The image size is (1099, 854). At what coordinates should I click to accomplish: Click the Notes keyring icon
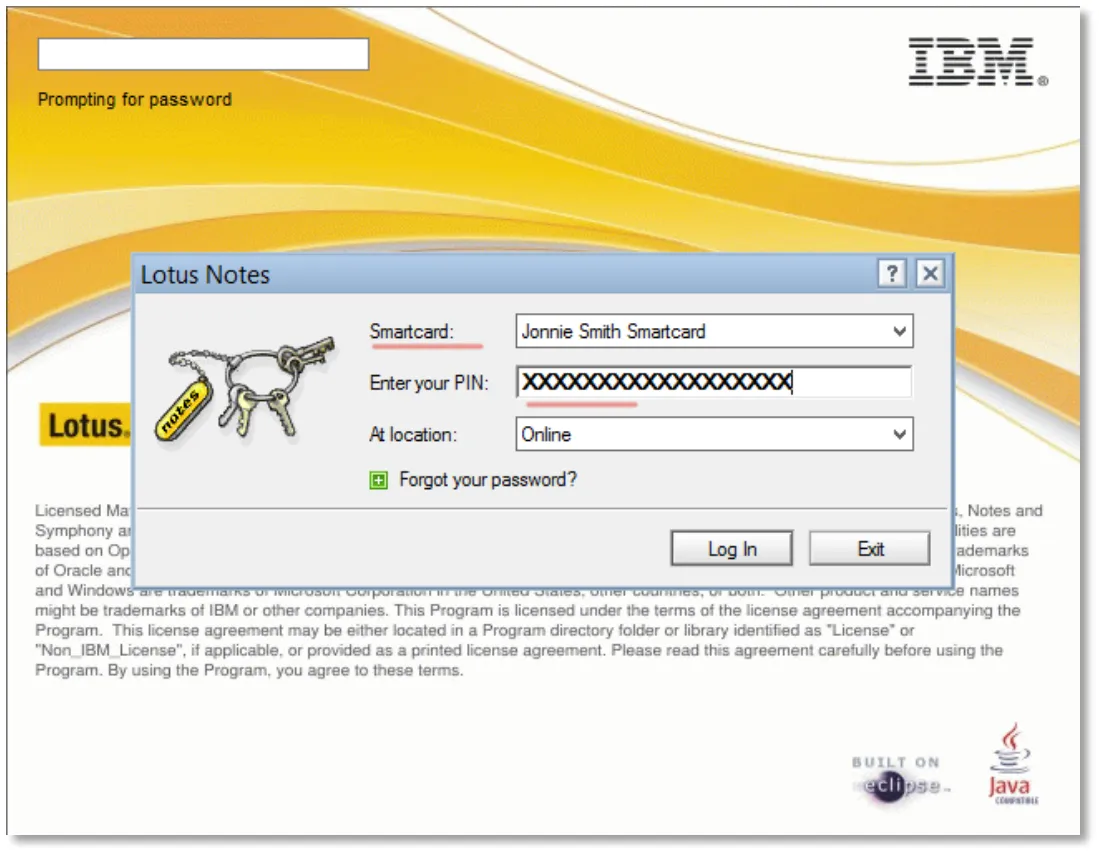[245, 391]
